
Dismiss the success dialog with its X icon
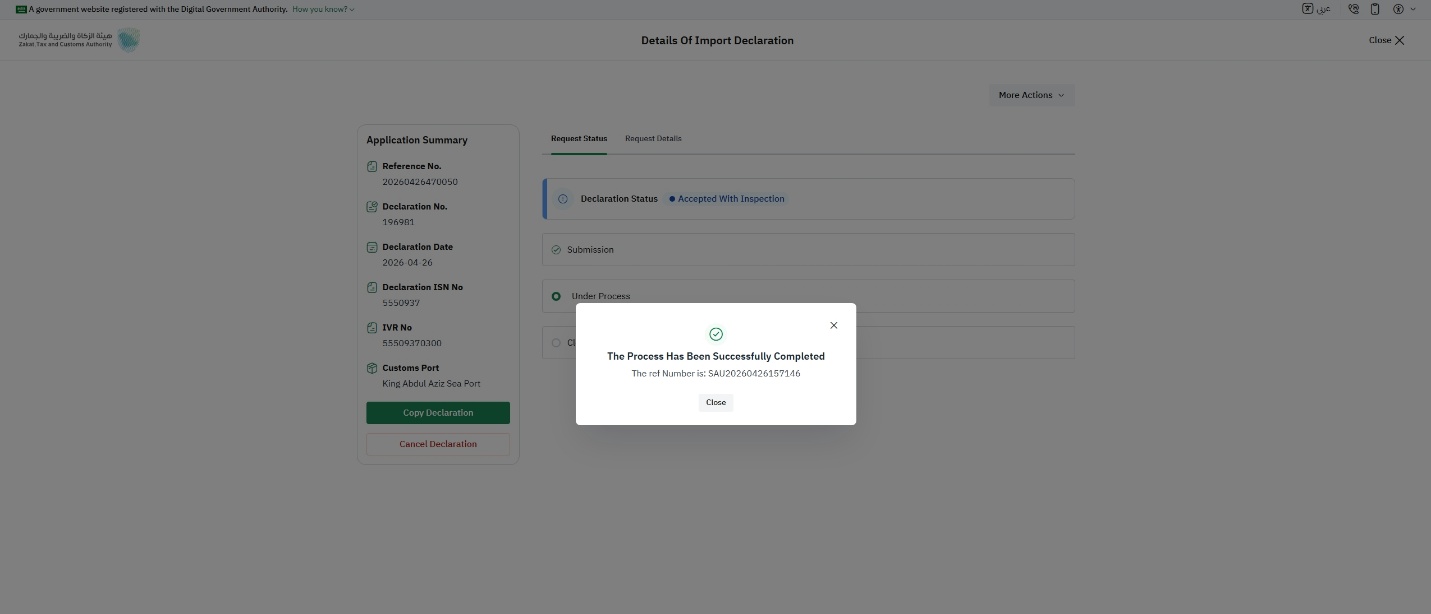point(834,325)
